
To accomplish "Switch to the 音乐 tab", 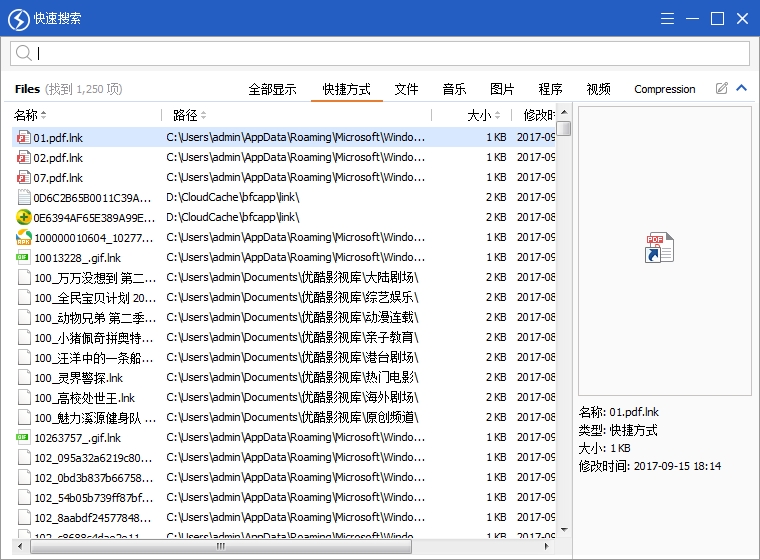I will [x=454, y=89].
